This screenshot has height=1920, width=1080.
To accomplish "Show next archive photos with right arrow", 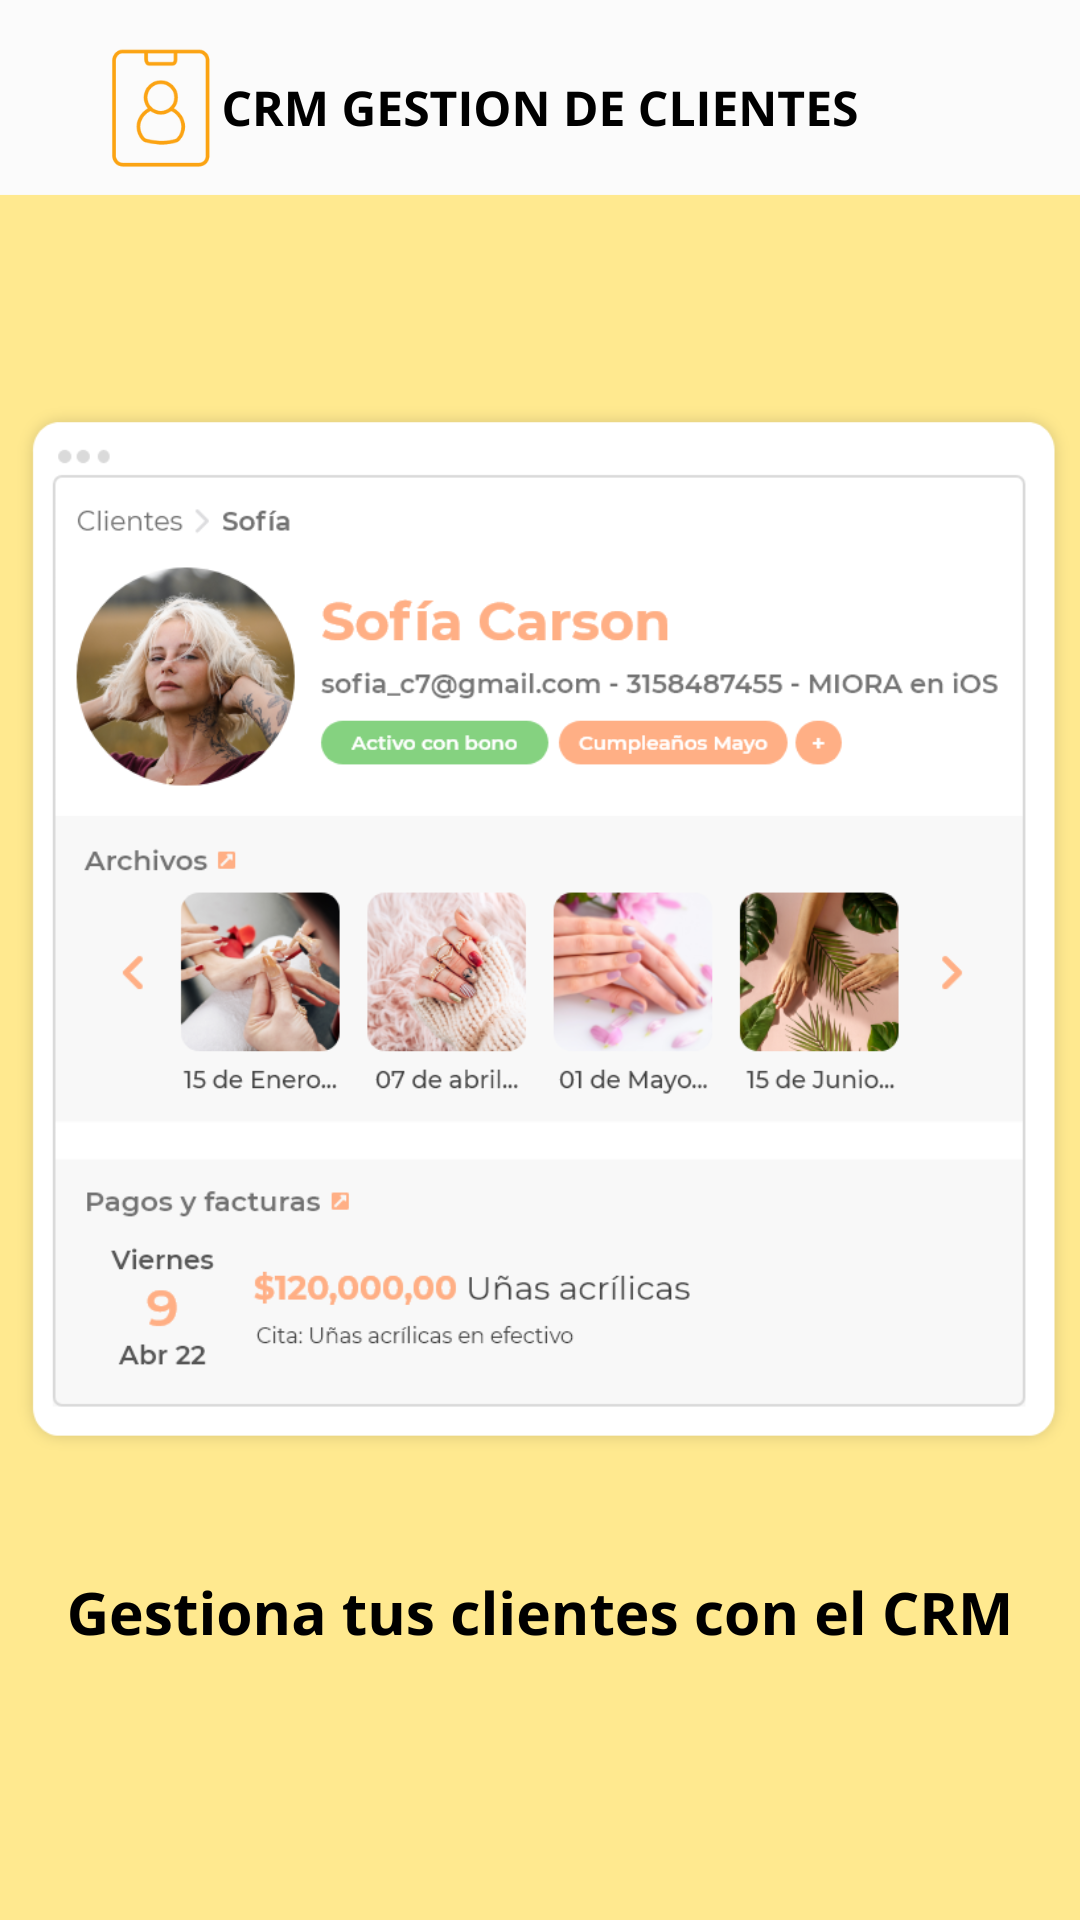I will click(x=952, y=972).
